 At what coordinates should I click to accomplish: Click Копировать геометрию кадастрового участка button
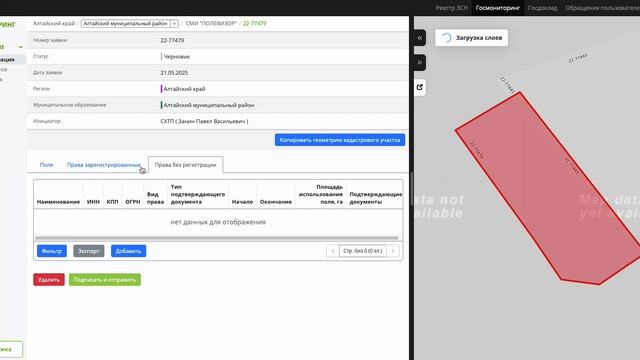(340, 140)
